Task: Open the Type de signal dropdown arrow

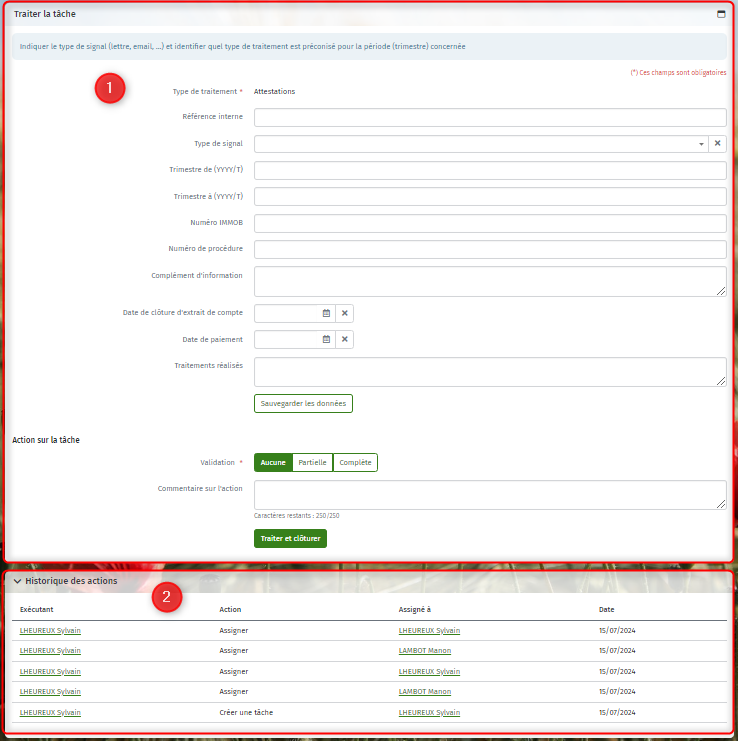Action: click(701, 144)
